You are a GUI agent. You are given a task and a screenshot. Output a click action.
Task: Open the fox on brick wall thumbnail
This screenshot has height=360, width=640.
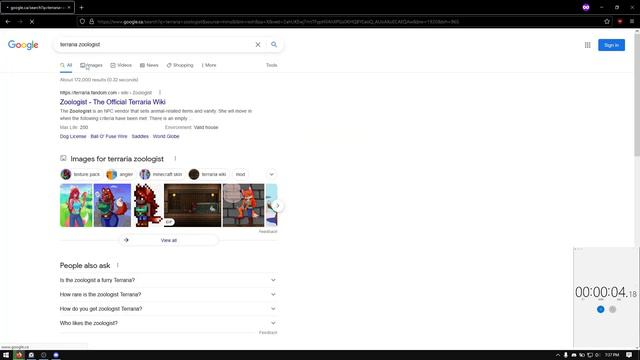pos(243,205)
